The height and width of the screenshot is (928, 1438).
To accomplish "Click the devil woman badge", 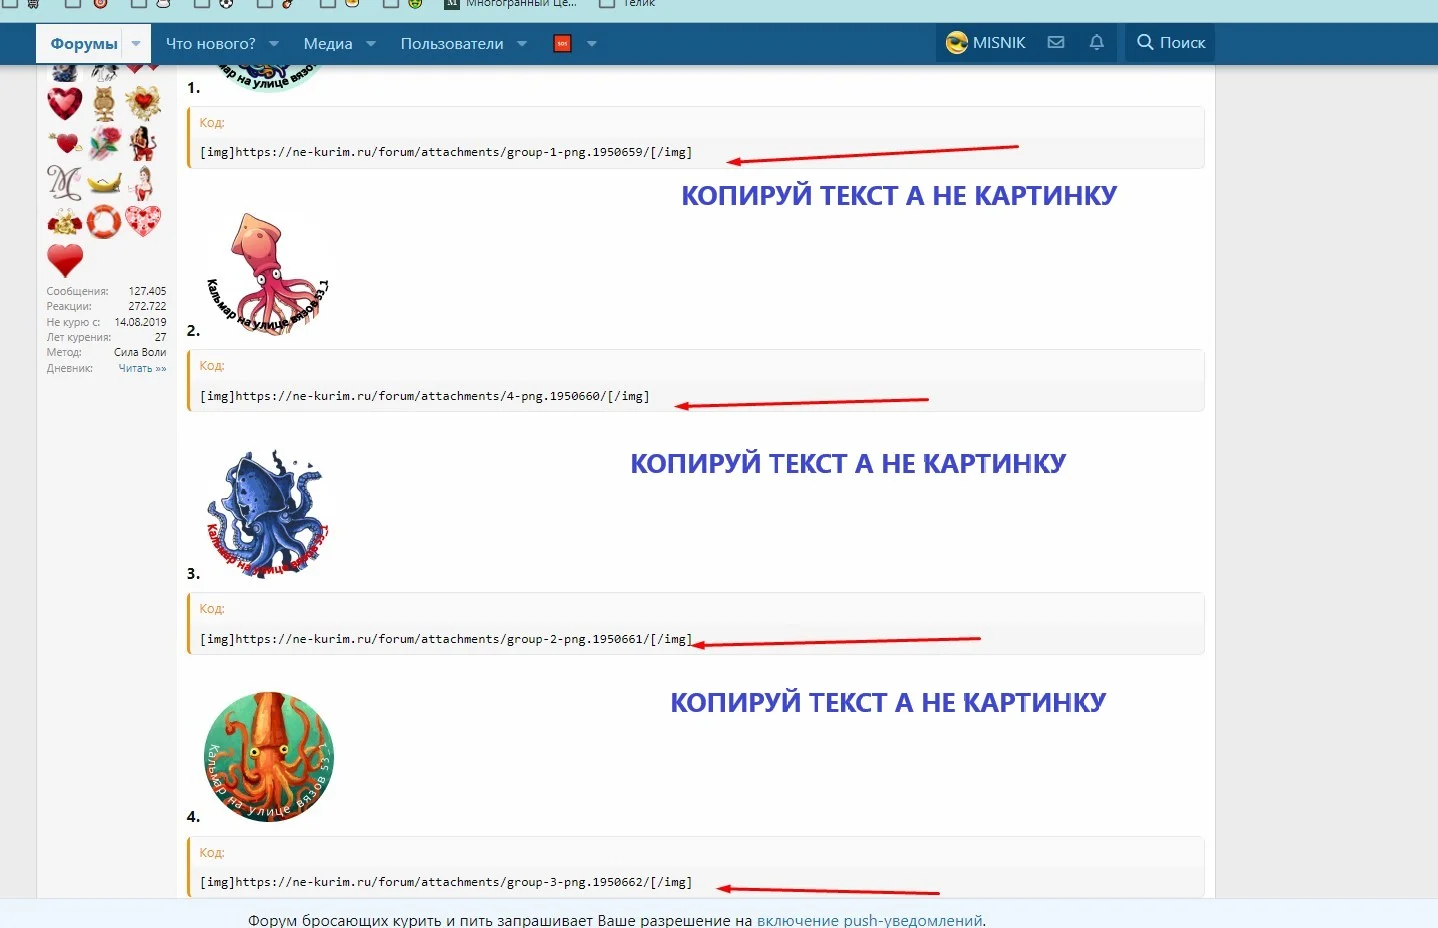I will click(x=143, y=143).
